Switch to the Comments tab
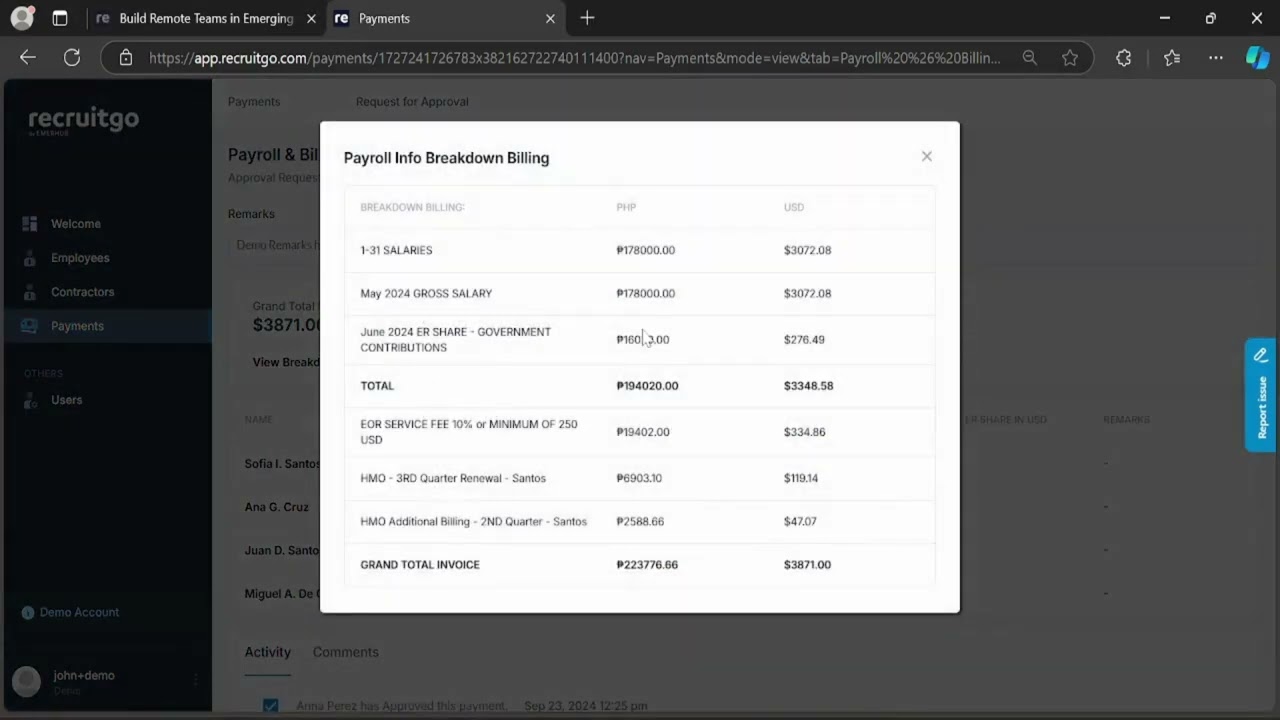 (x=346, y=652)
